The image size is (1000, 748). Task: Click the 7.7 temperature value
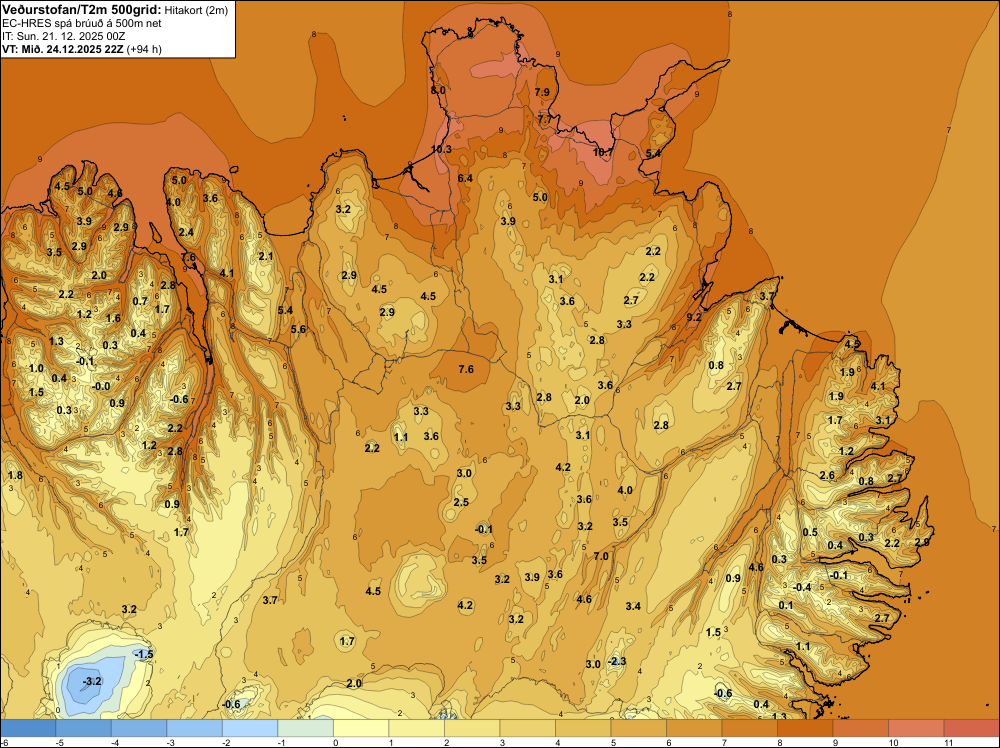(x=545, y=119)
